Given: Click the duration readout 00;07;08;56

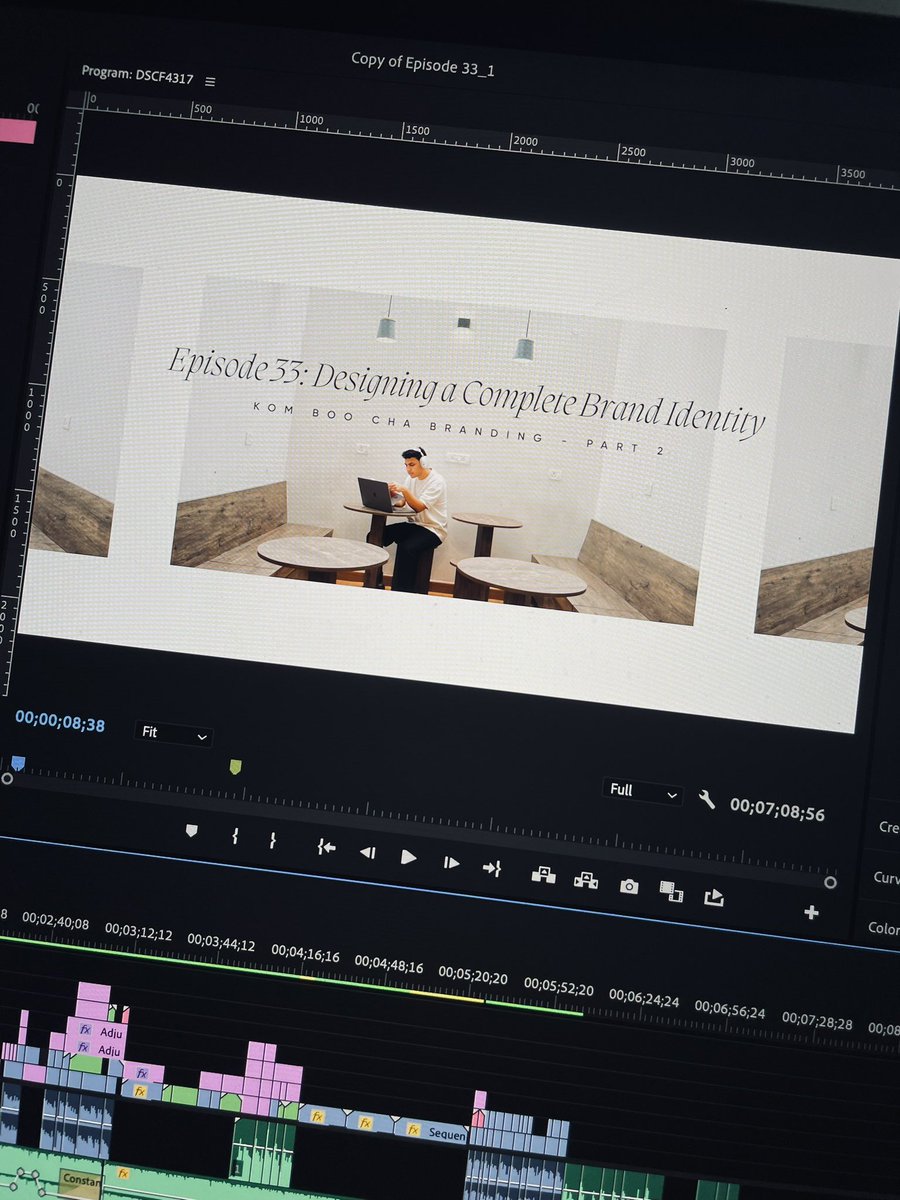Looking at the screenshot, I should (777, 810).
